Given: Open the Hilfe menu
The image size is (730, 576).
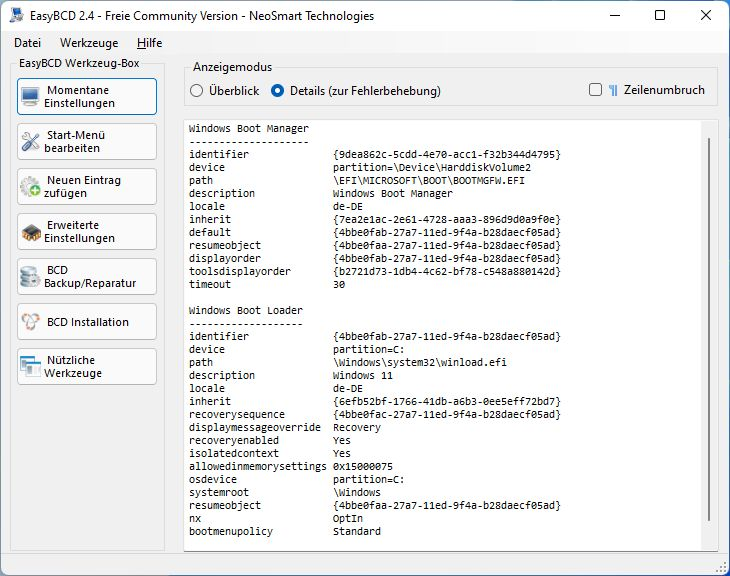Looking at the screenshot, I should coord(149,43).
